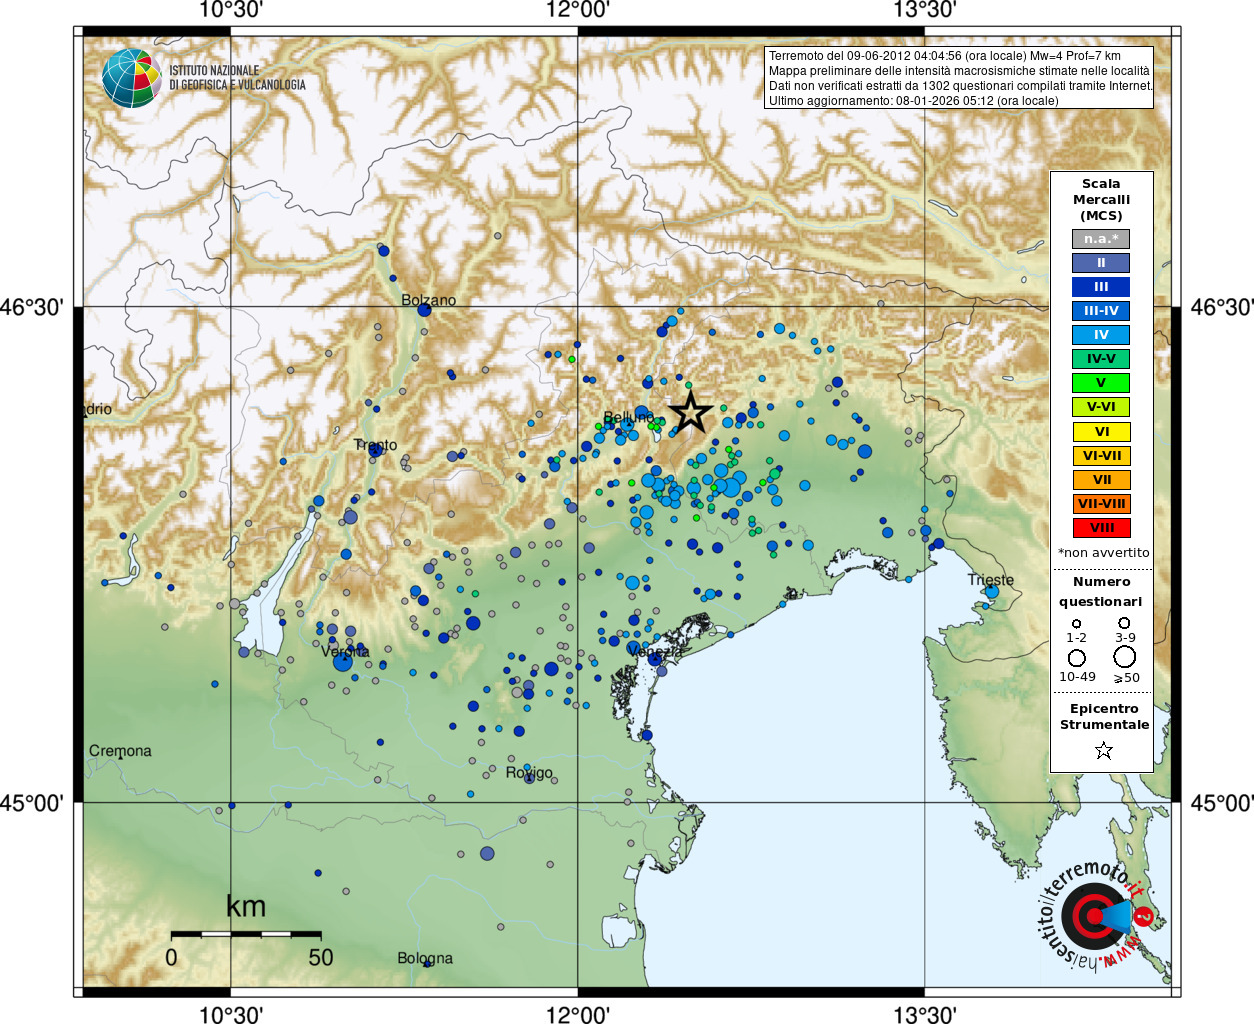1254x1024 pixels.
Task: Click the Trieste city label
Action: [990, 580]
